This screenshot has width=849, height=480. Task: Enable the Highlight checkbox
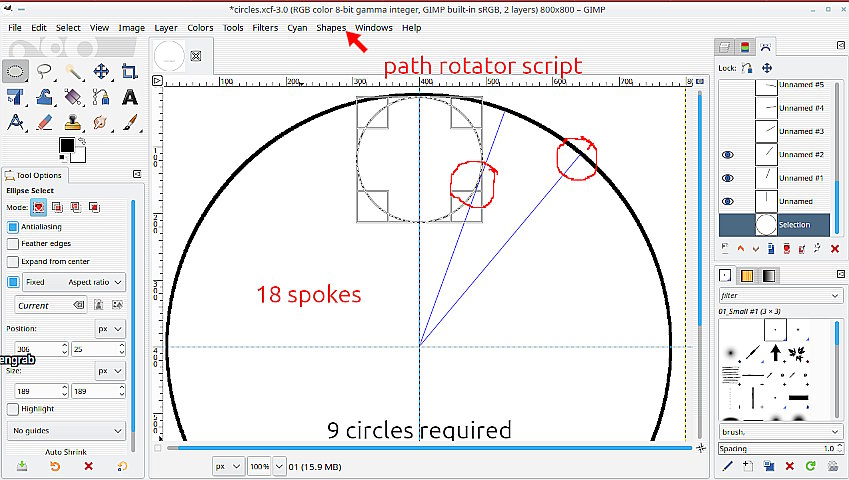click(x=13, y=409)
